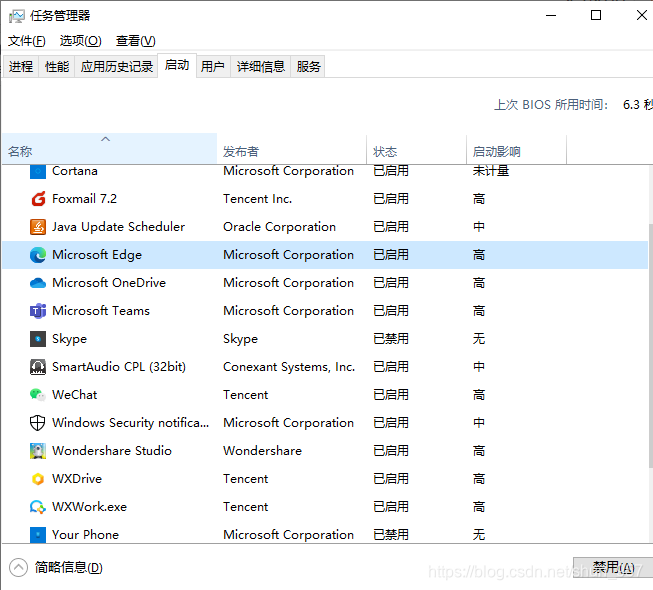Sort by the 状态 column header
The image size is (653, 590).
(416, 149)
